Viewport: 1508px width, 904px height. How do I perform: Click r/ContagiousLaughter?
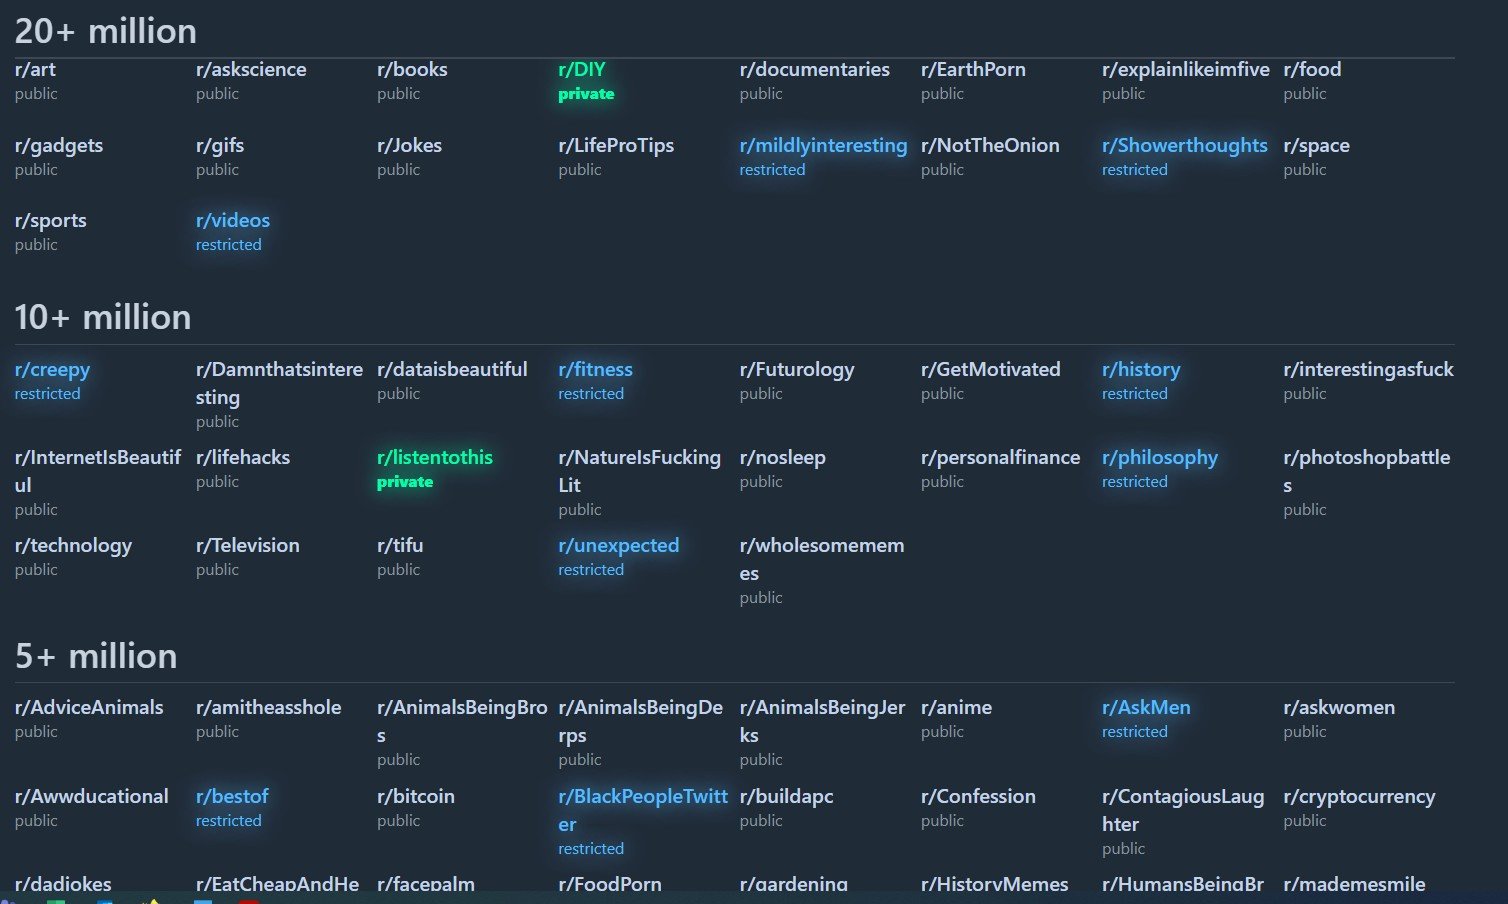coord(1183,810)
